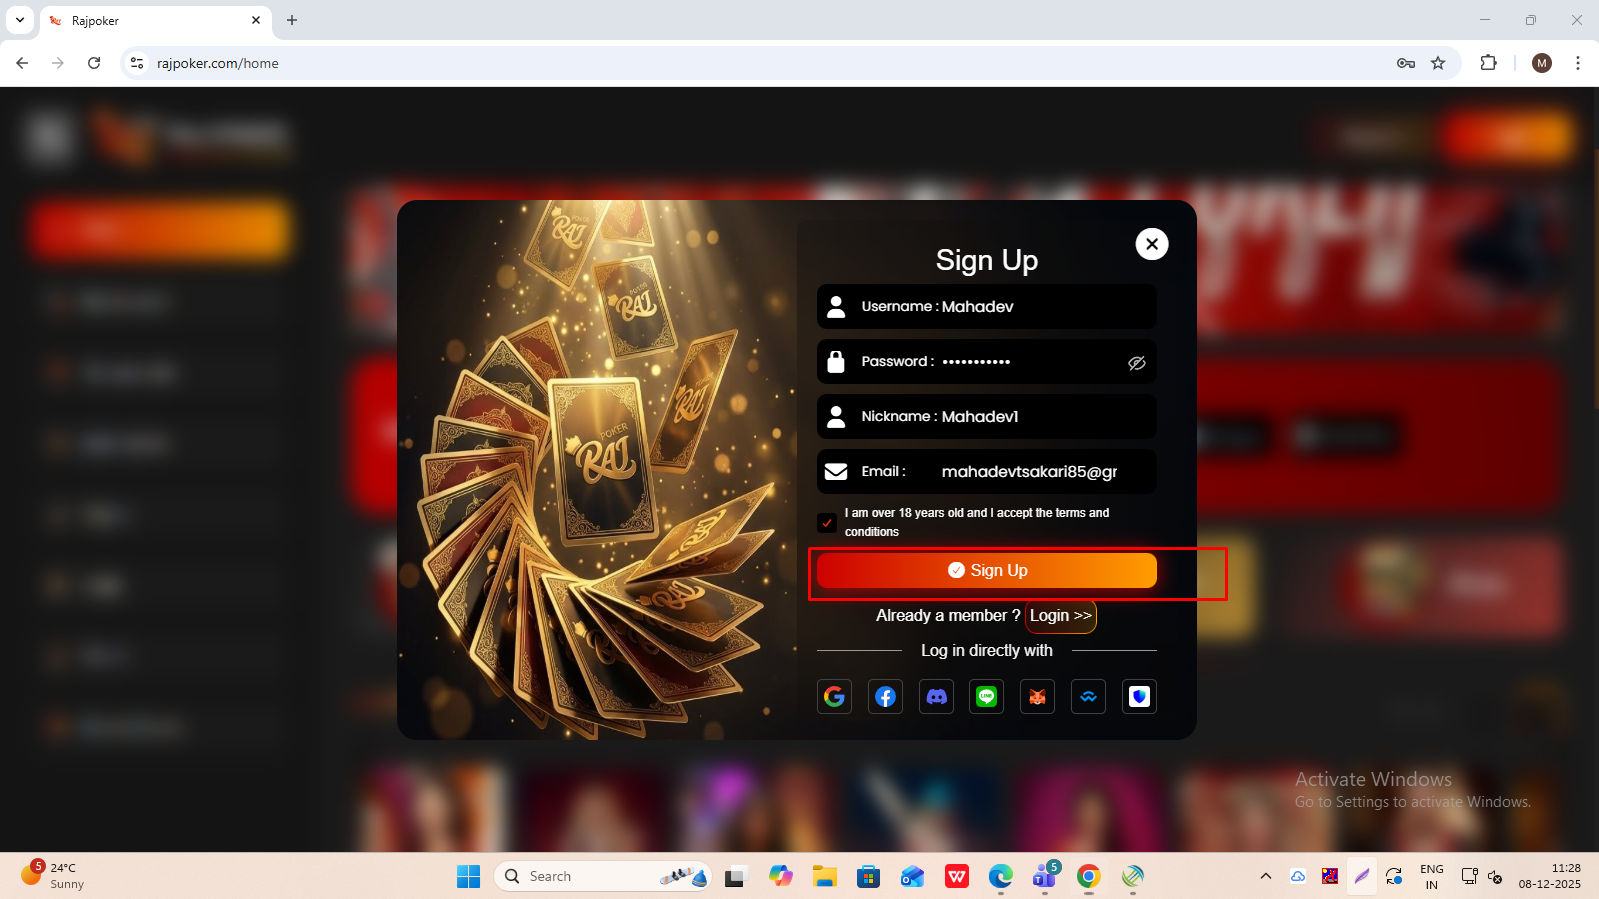Log in using the Discord icon
Image resolution: width=1599 pixels, height=899 pixels.
click(936, 697)
